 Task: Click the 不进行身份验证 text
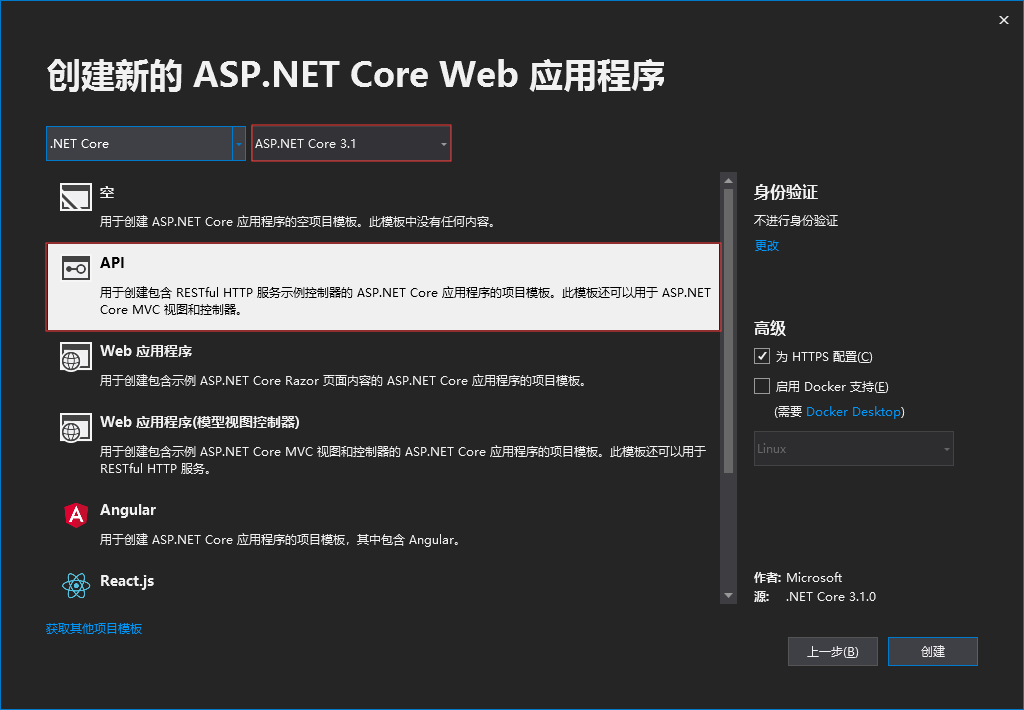coord(795,221)
